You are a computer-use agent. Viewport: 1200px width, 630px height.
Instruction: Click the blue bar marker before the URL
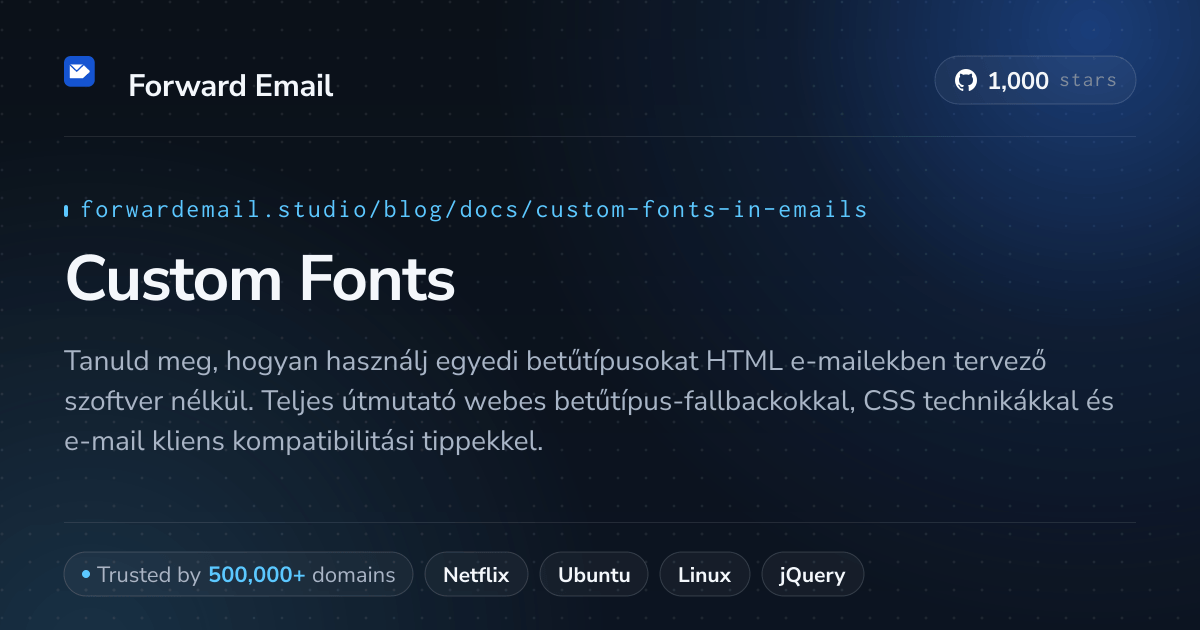pos(66,210)
